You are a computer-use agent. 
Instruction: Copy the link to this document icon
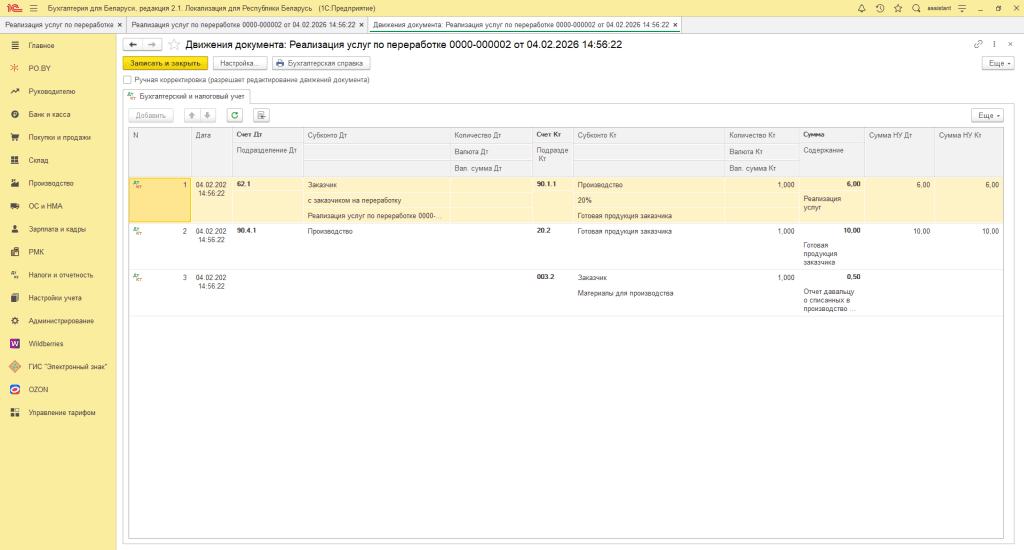tap(978, 45)
